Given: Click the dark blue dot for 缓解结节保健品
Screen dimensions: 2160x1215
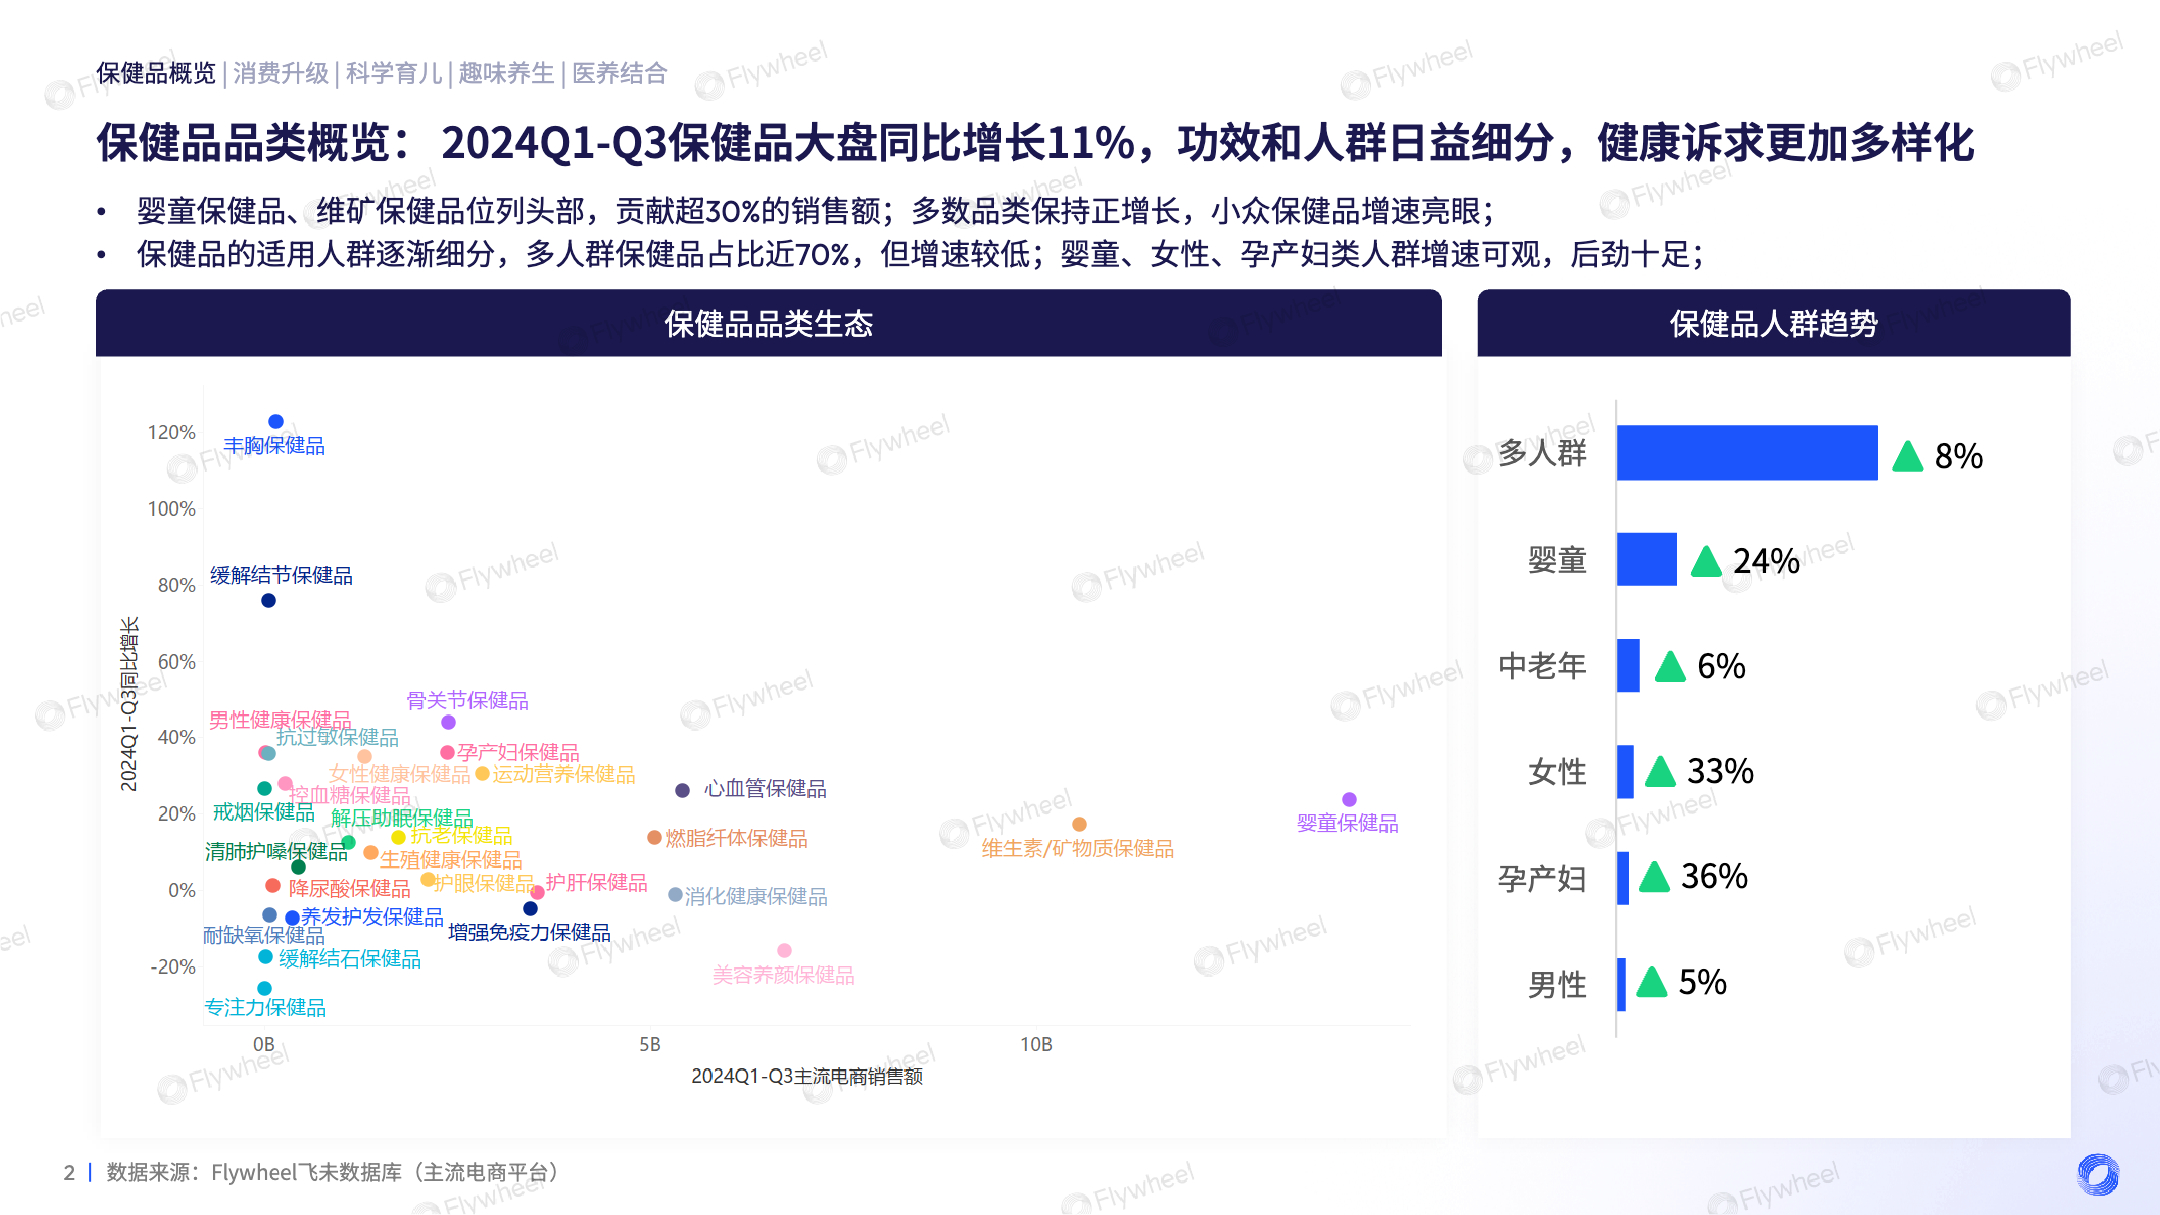Looking at the screenshot, I should point(268,600).
